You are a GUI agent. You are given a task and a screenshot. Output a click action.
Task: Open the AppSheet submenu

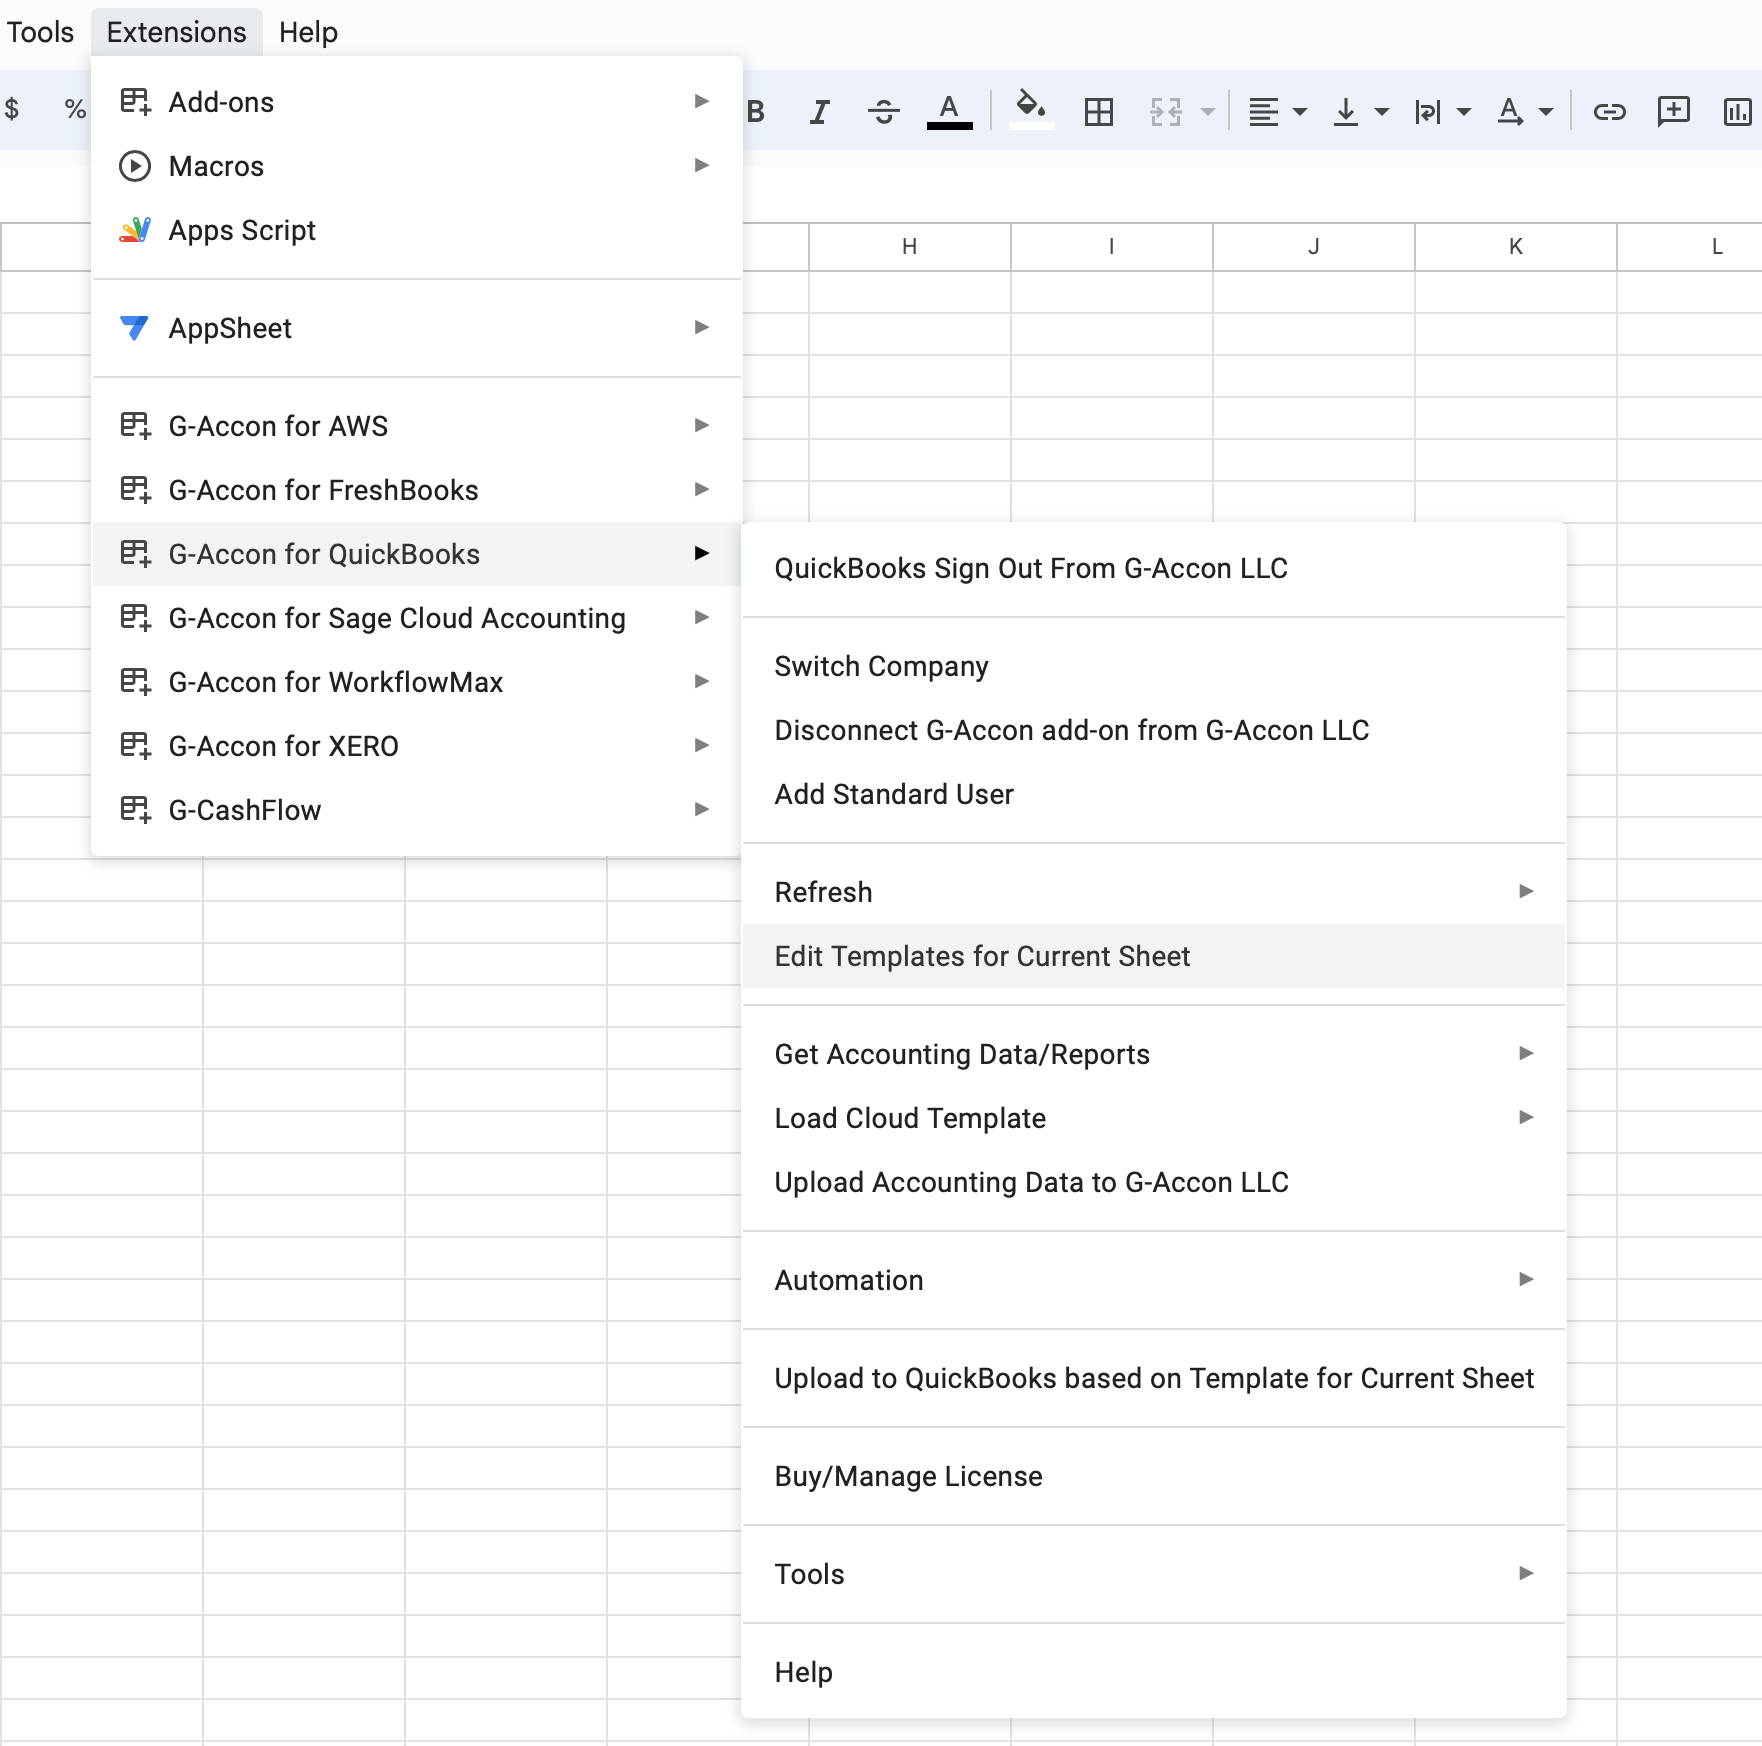[416, 328]
